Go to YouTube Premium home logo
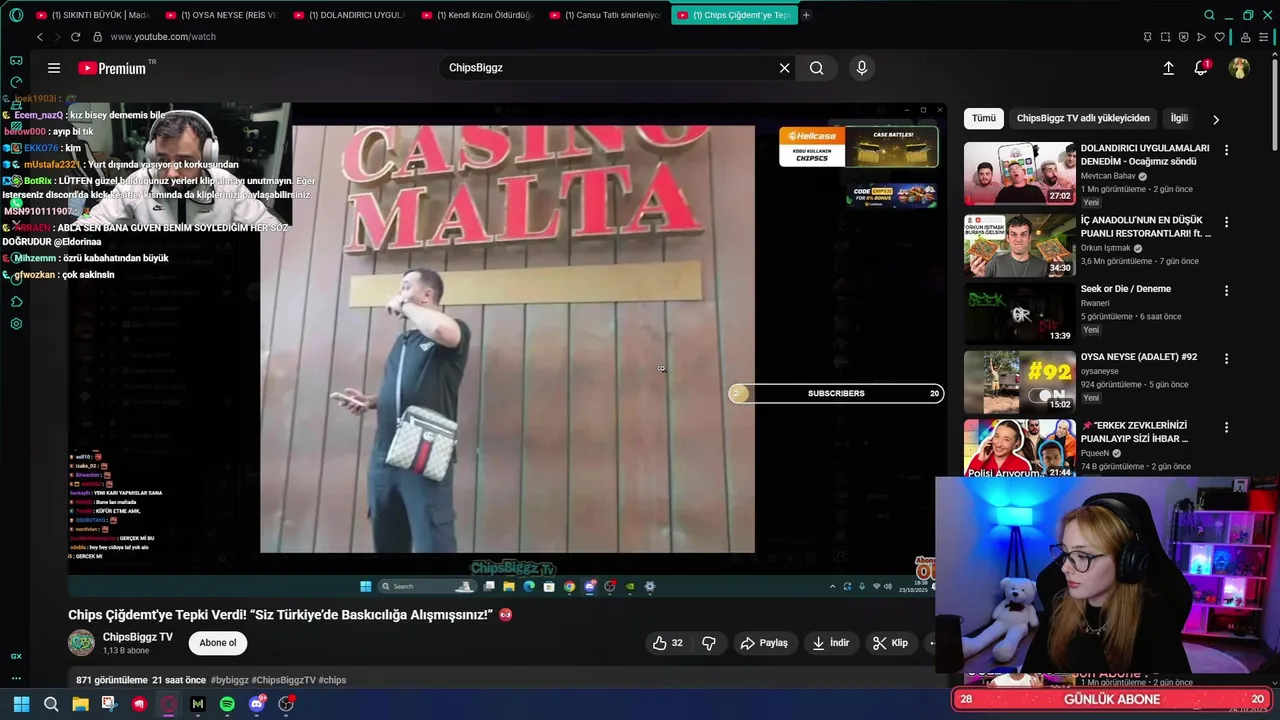Viewport: 1280px width, 720px height. (x=112, y=68)
